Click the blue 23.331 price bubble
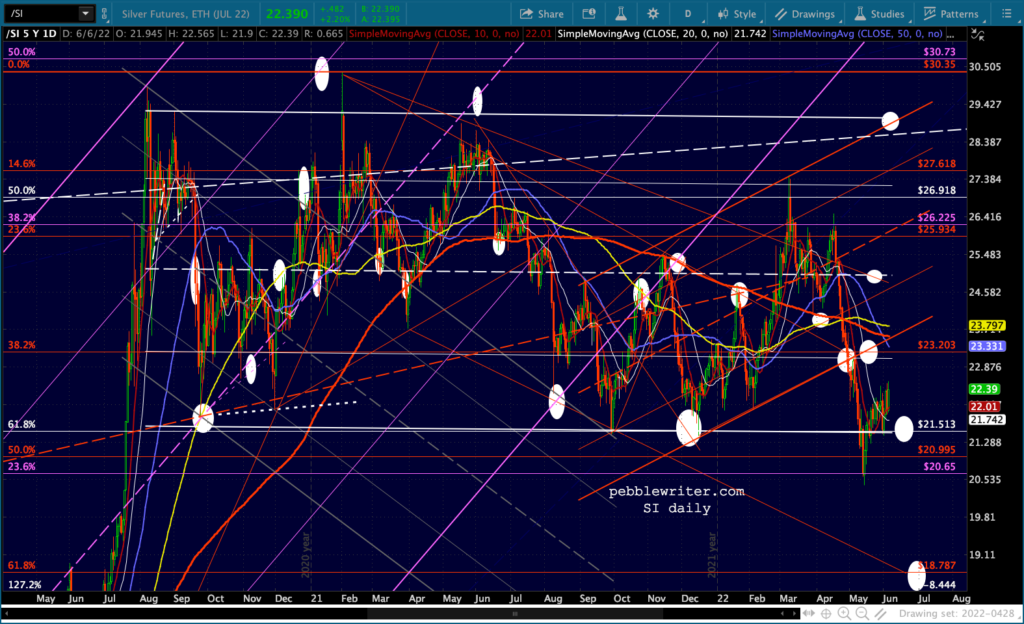This screenshot has height=624, width=1024. click(x=987, y=346)
